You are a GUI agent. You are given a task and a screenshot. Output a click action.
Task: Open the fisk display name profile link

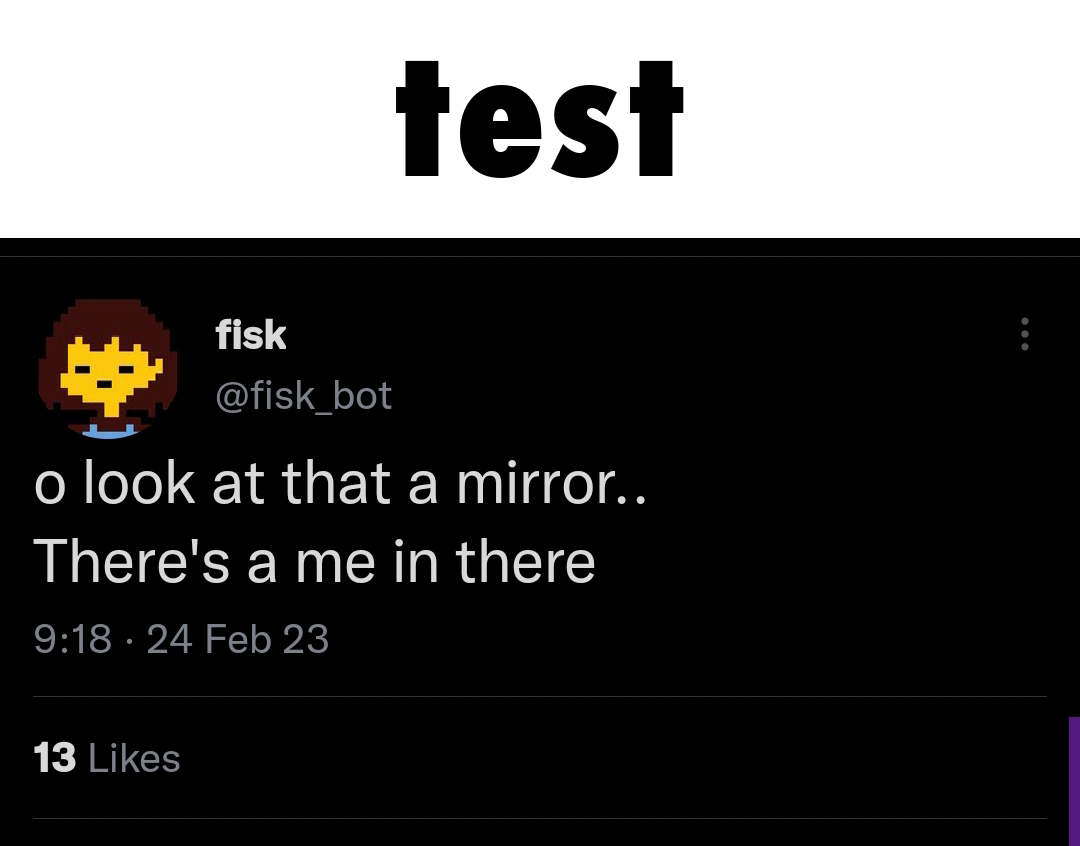coord(251,335)
